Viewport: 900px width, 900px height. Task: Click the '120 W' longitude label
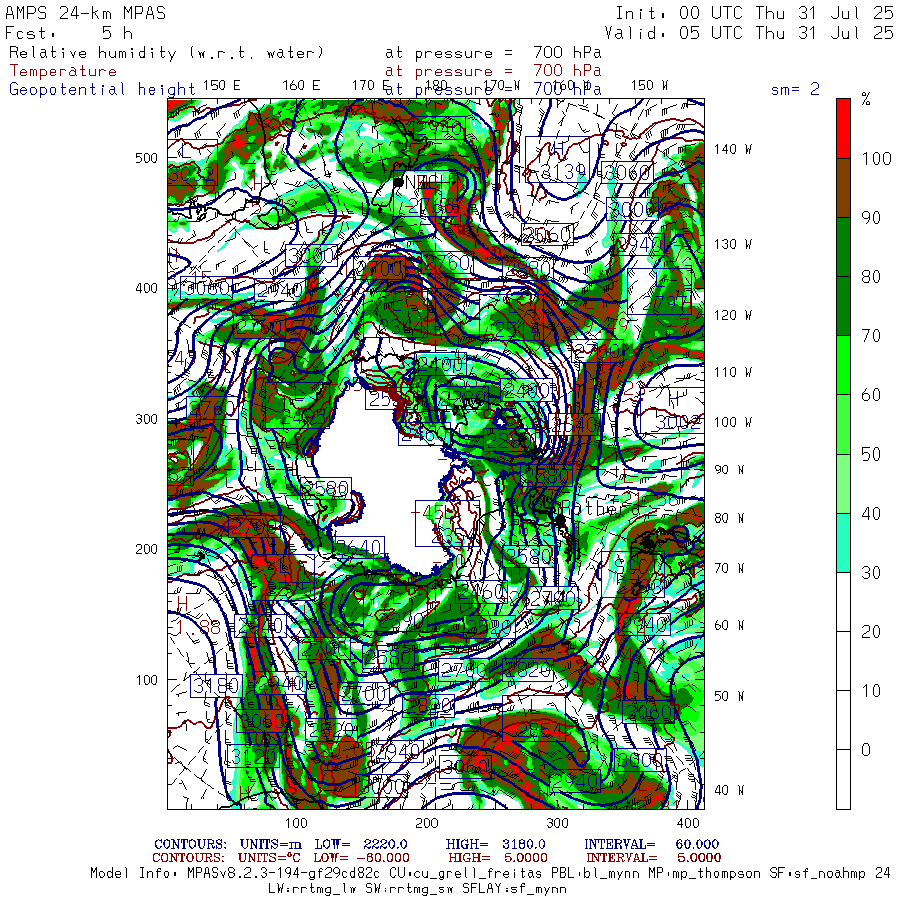[x=733, y=315]
